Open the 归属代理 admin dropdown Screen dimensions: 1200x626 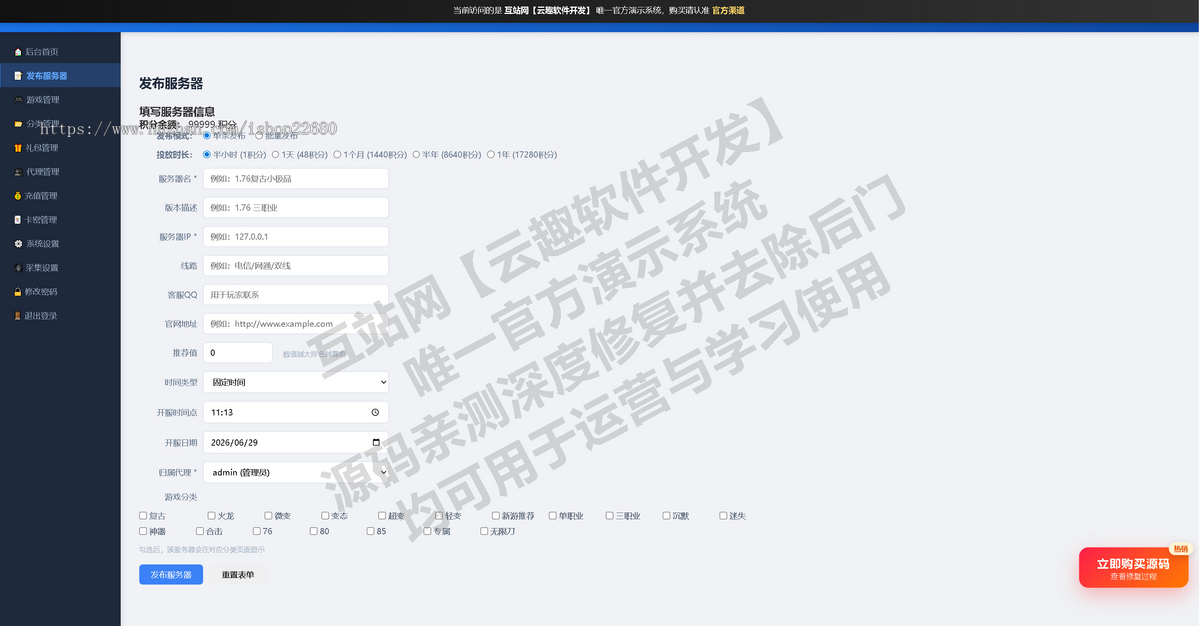pos(295,472)
